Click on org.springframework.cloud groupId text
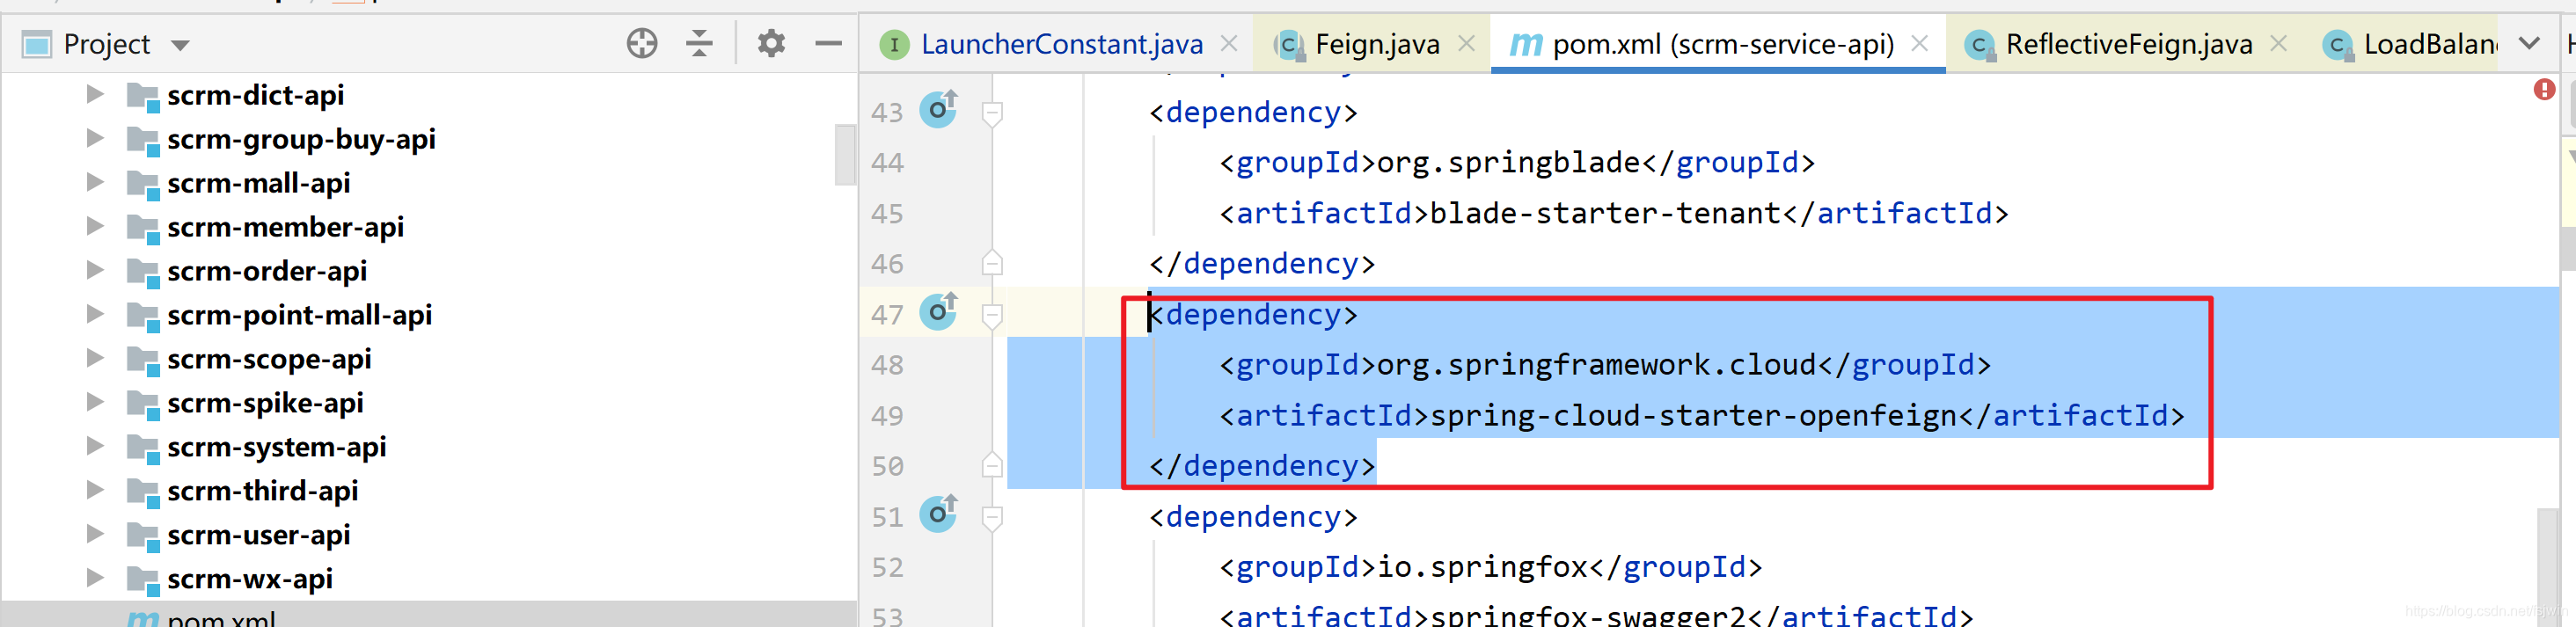The width and height of the screenshot is (2576, 627). click(1596, 364)
